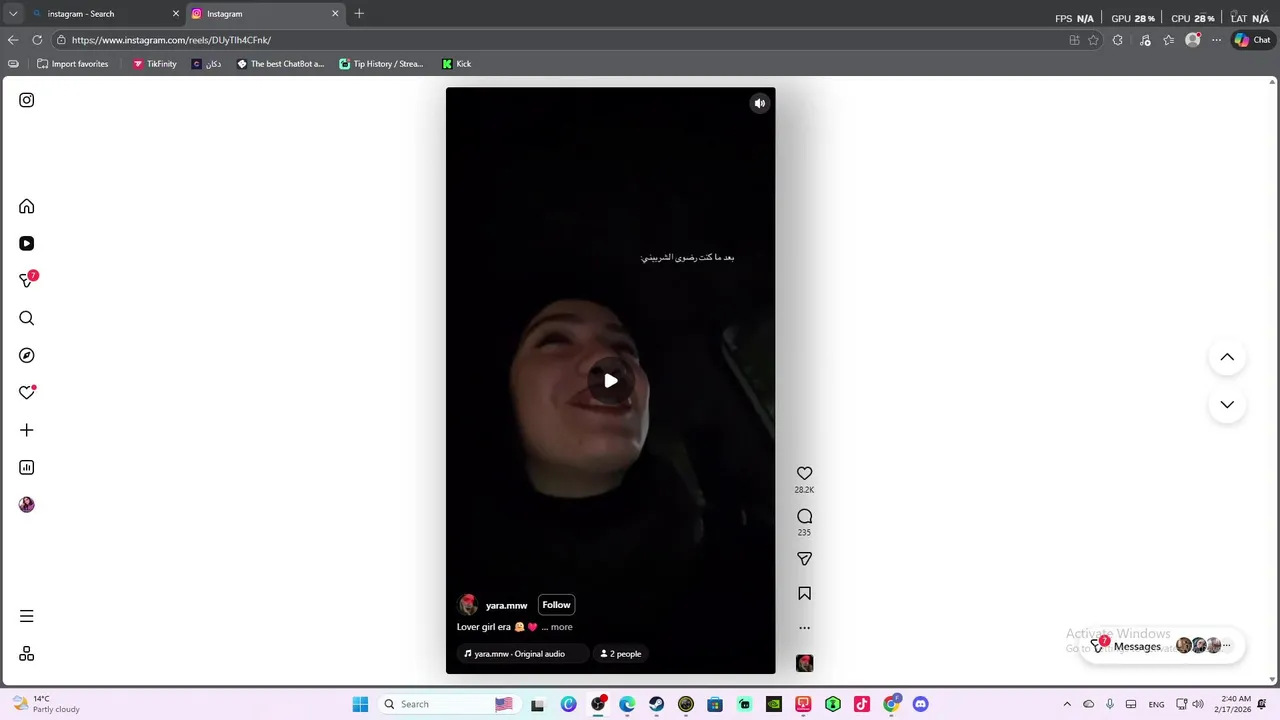The image size is (1280, 720).
Task: Open 'Import favorites' bookmark
Action: click(x=72, y=64)
